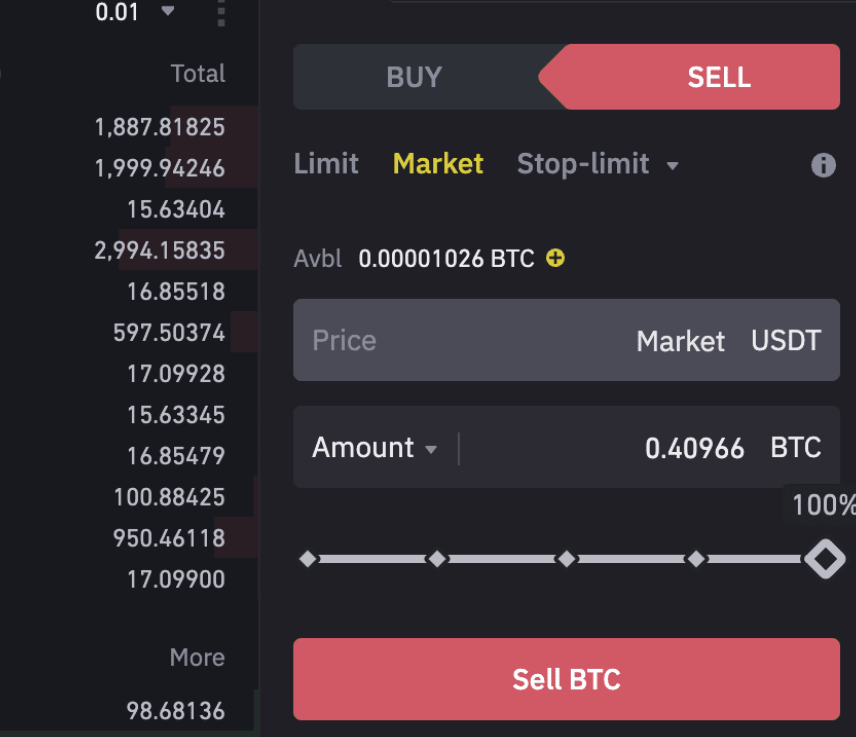Click the 100% slider handle
Viewport: 856px width, 737px height.
[825, 559]
